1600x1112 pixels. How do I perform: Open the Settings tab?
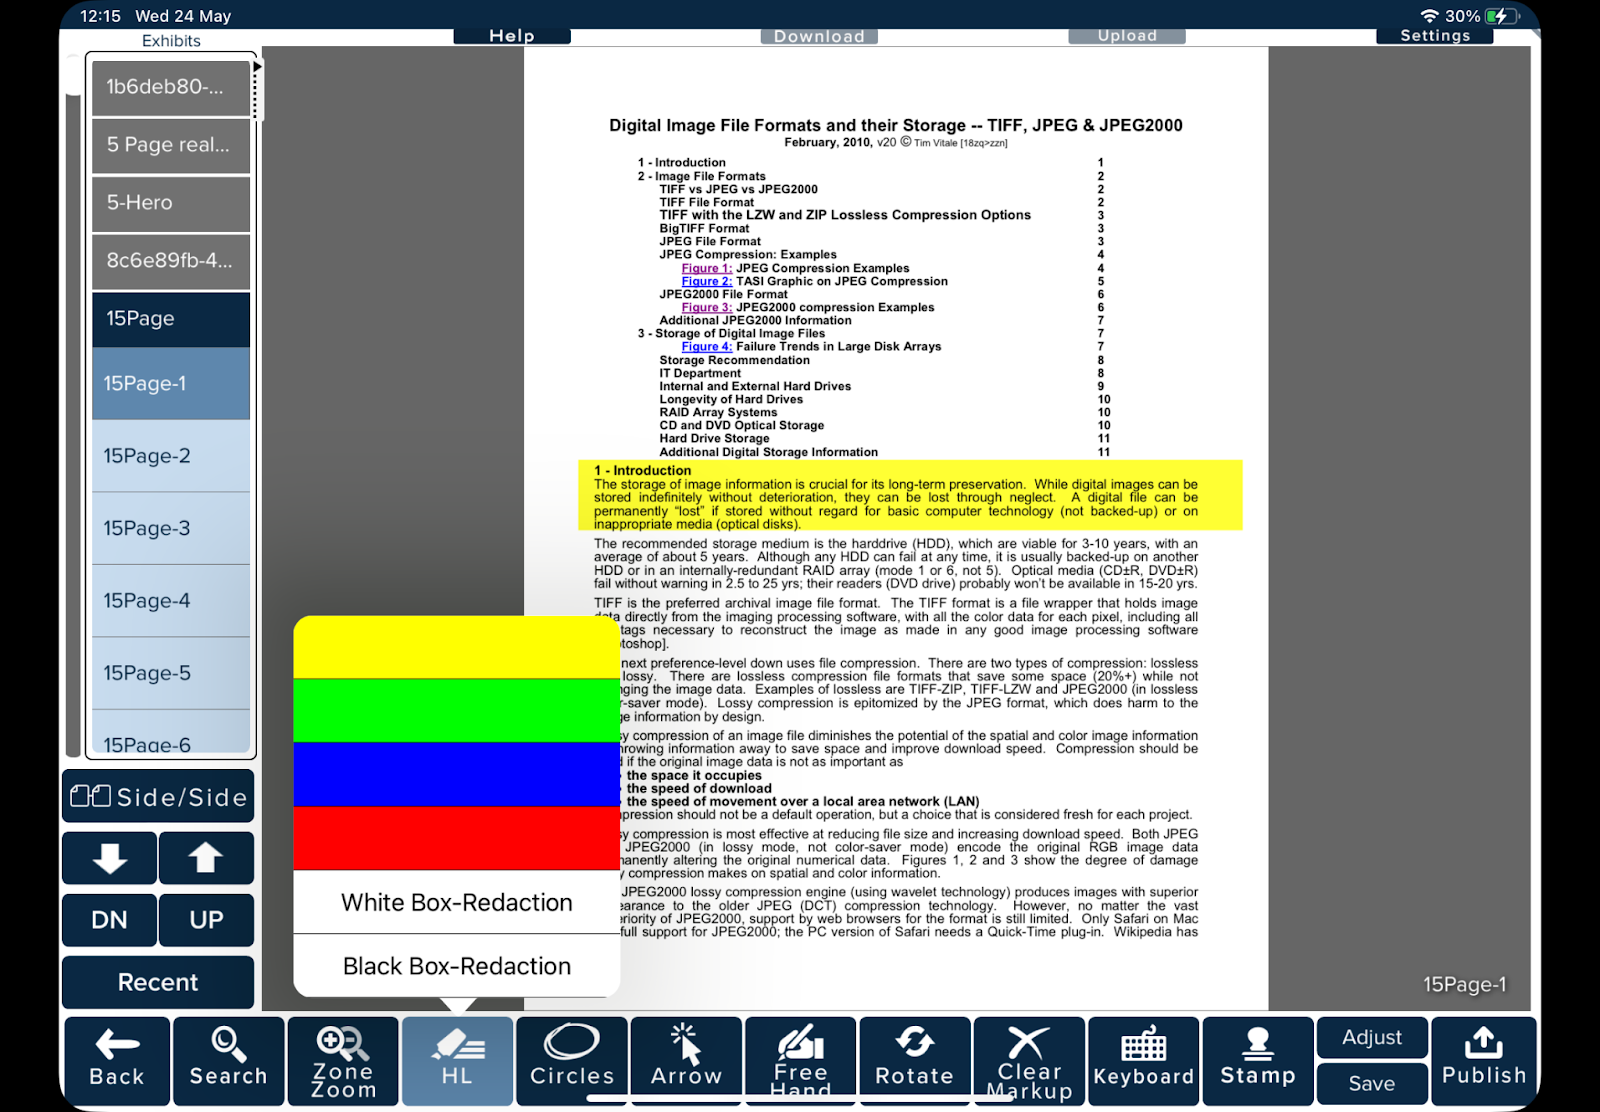pyautogui.click(x=1434, y=36)
